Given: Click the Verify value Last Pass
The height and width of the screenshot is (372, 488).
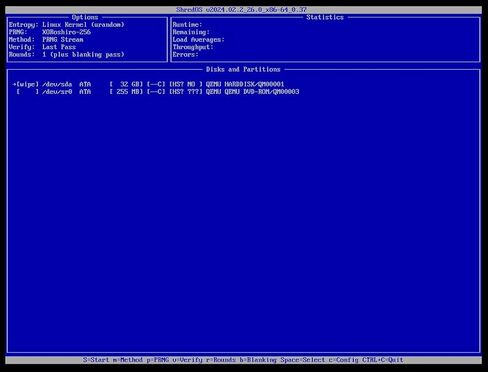Looking at the screenshot, I should click(x=59, y=47).
